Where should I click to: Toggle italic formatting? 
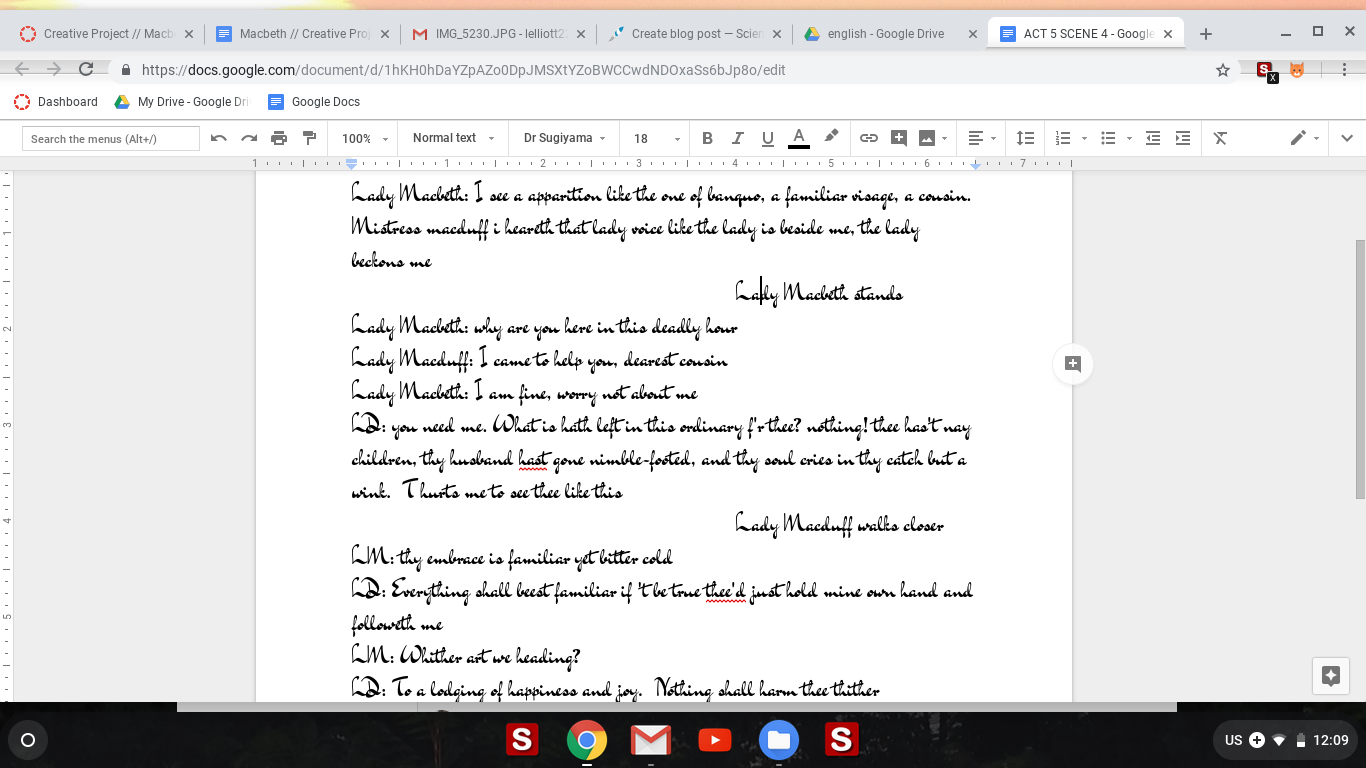[738, 138]
